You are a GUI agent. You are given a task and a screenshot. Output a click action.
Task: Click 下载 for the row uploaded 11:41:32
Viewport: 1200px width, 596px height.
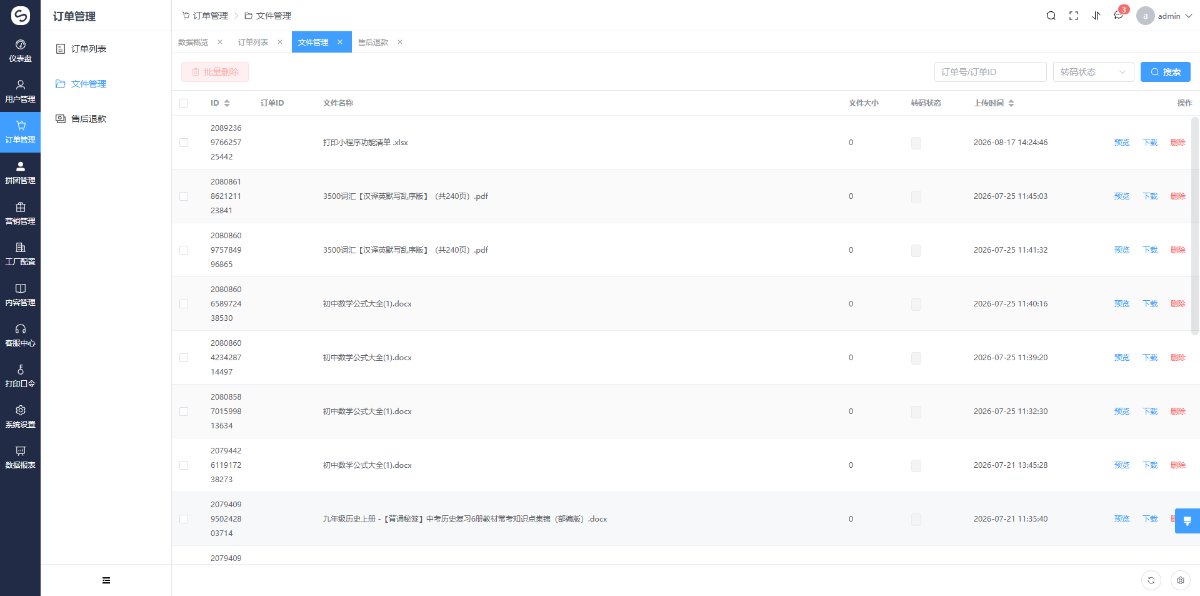tap(1150, 250)
